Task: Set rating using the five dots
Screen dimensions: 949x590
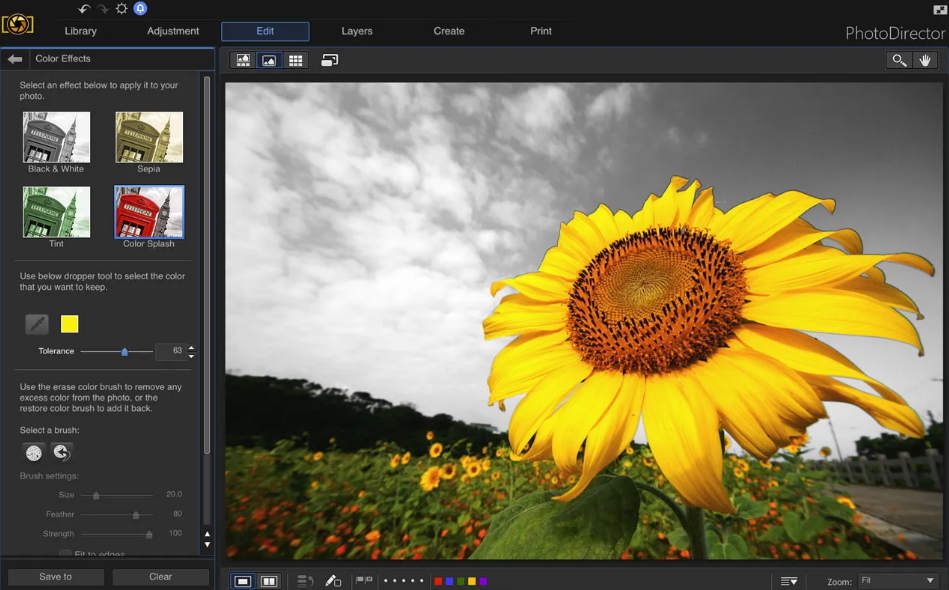Action: coord(403,581)
